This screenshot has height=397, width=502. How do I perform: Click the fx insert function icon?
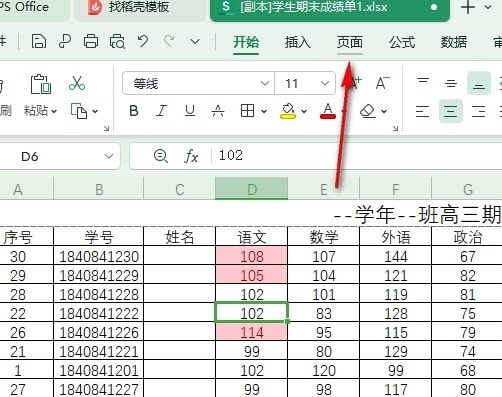click(x=191, y=156)
